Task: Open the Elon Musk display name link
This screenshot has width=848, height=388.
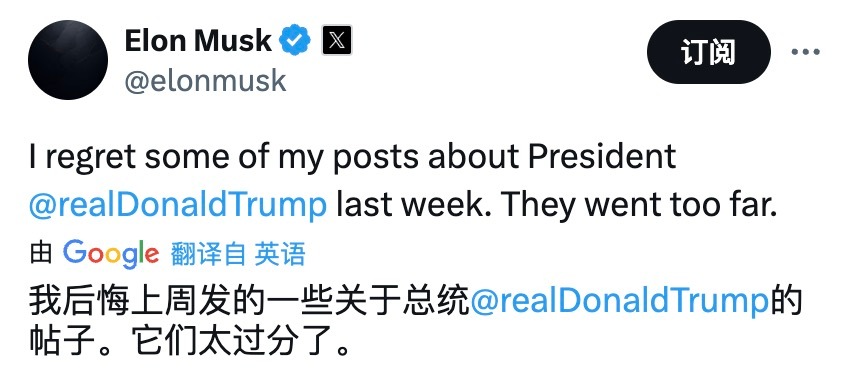Action: [x=198, y=41]
